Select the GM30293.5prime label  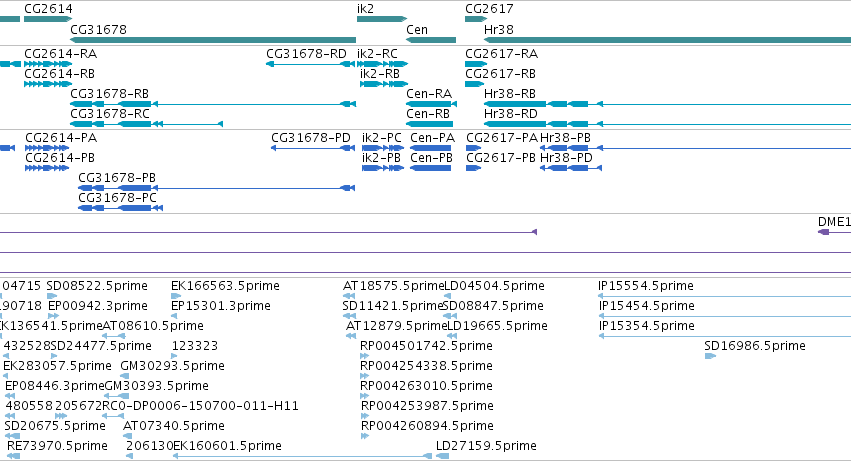pos(173,367)
